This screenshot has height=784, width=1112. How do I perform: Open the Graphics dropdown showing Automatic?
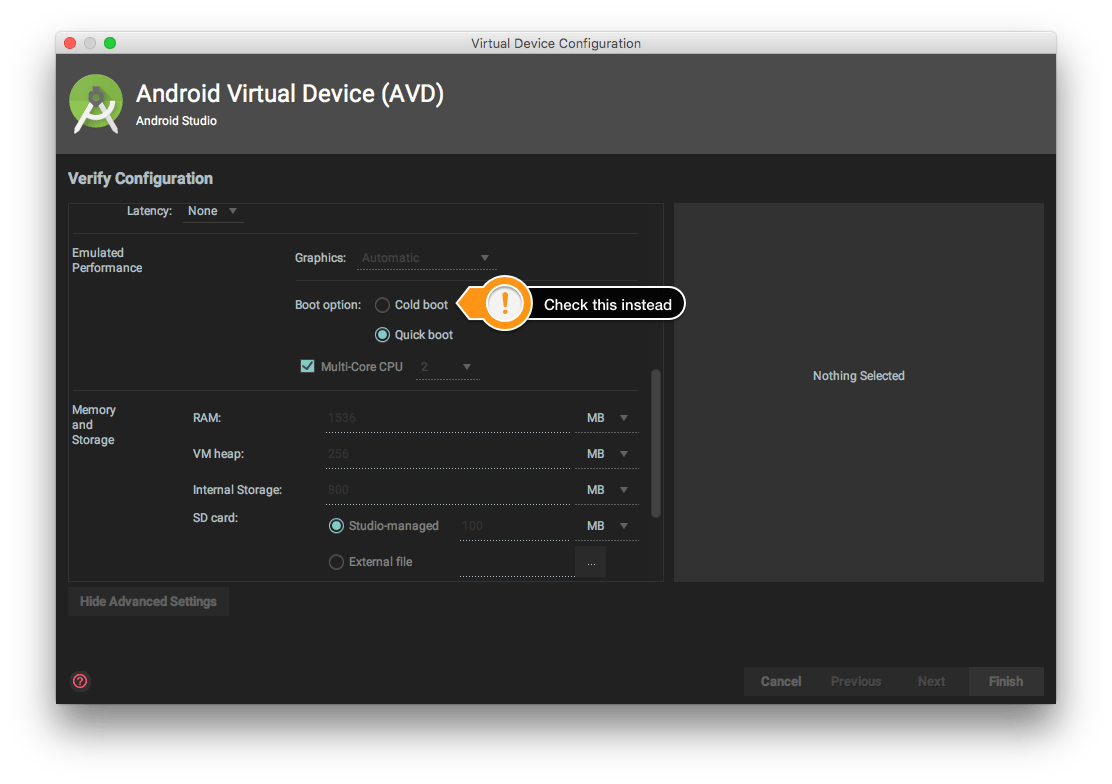426,258
